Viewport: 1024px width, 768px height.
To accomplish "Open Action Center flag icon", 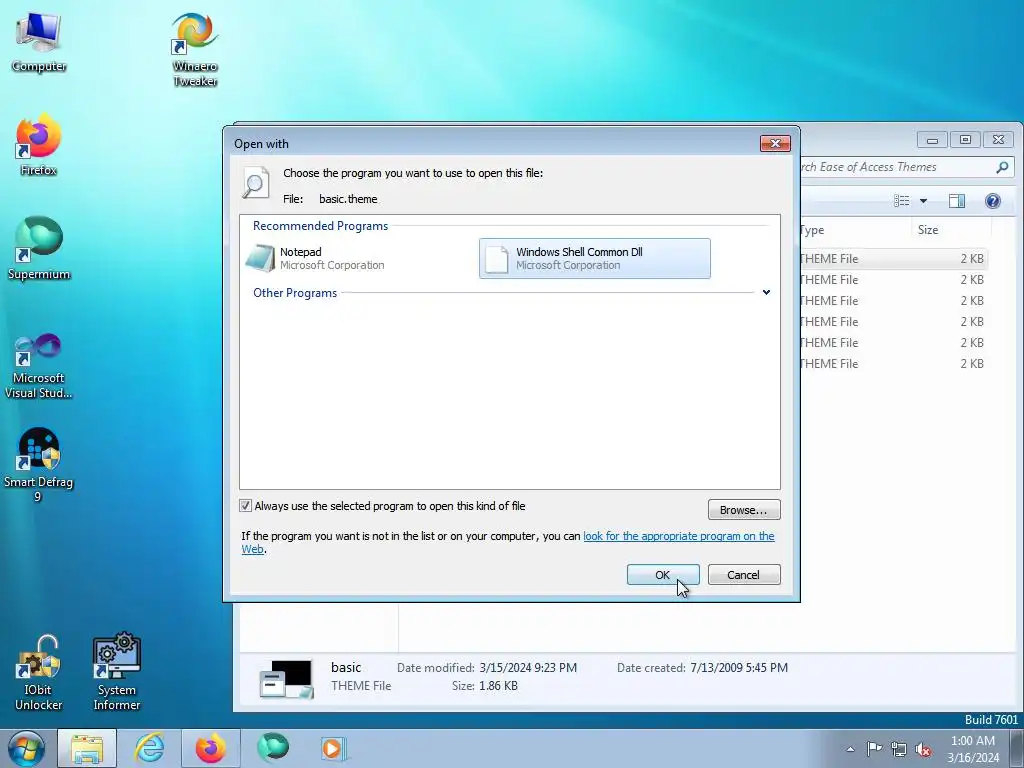I will [874, 749].
